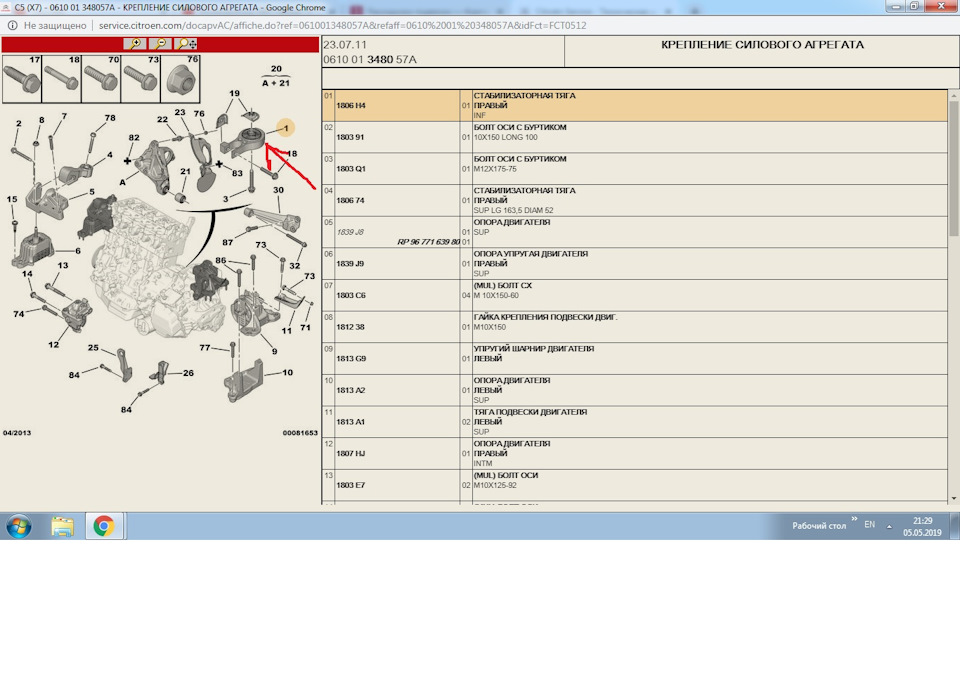Image resolution: width=960 pixels, height=689 pixels.
Task: Select bolt thumbnail number 70
Action: (x=100, y=78)
